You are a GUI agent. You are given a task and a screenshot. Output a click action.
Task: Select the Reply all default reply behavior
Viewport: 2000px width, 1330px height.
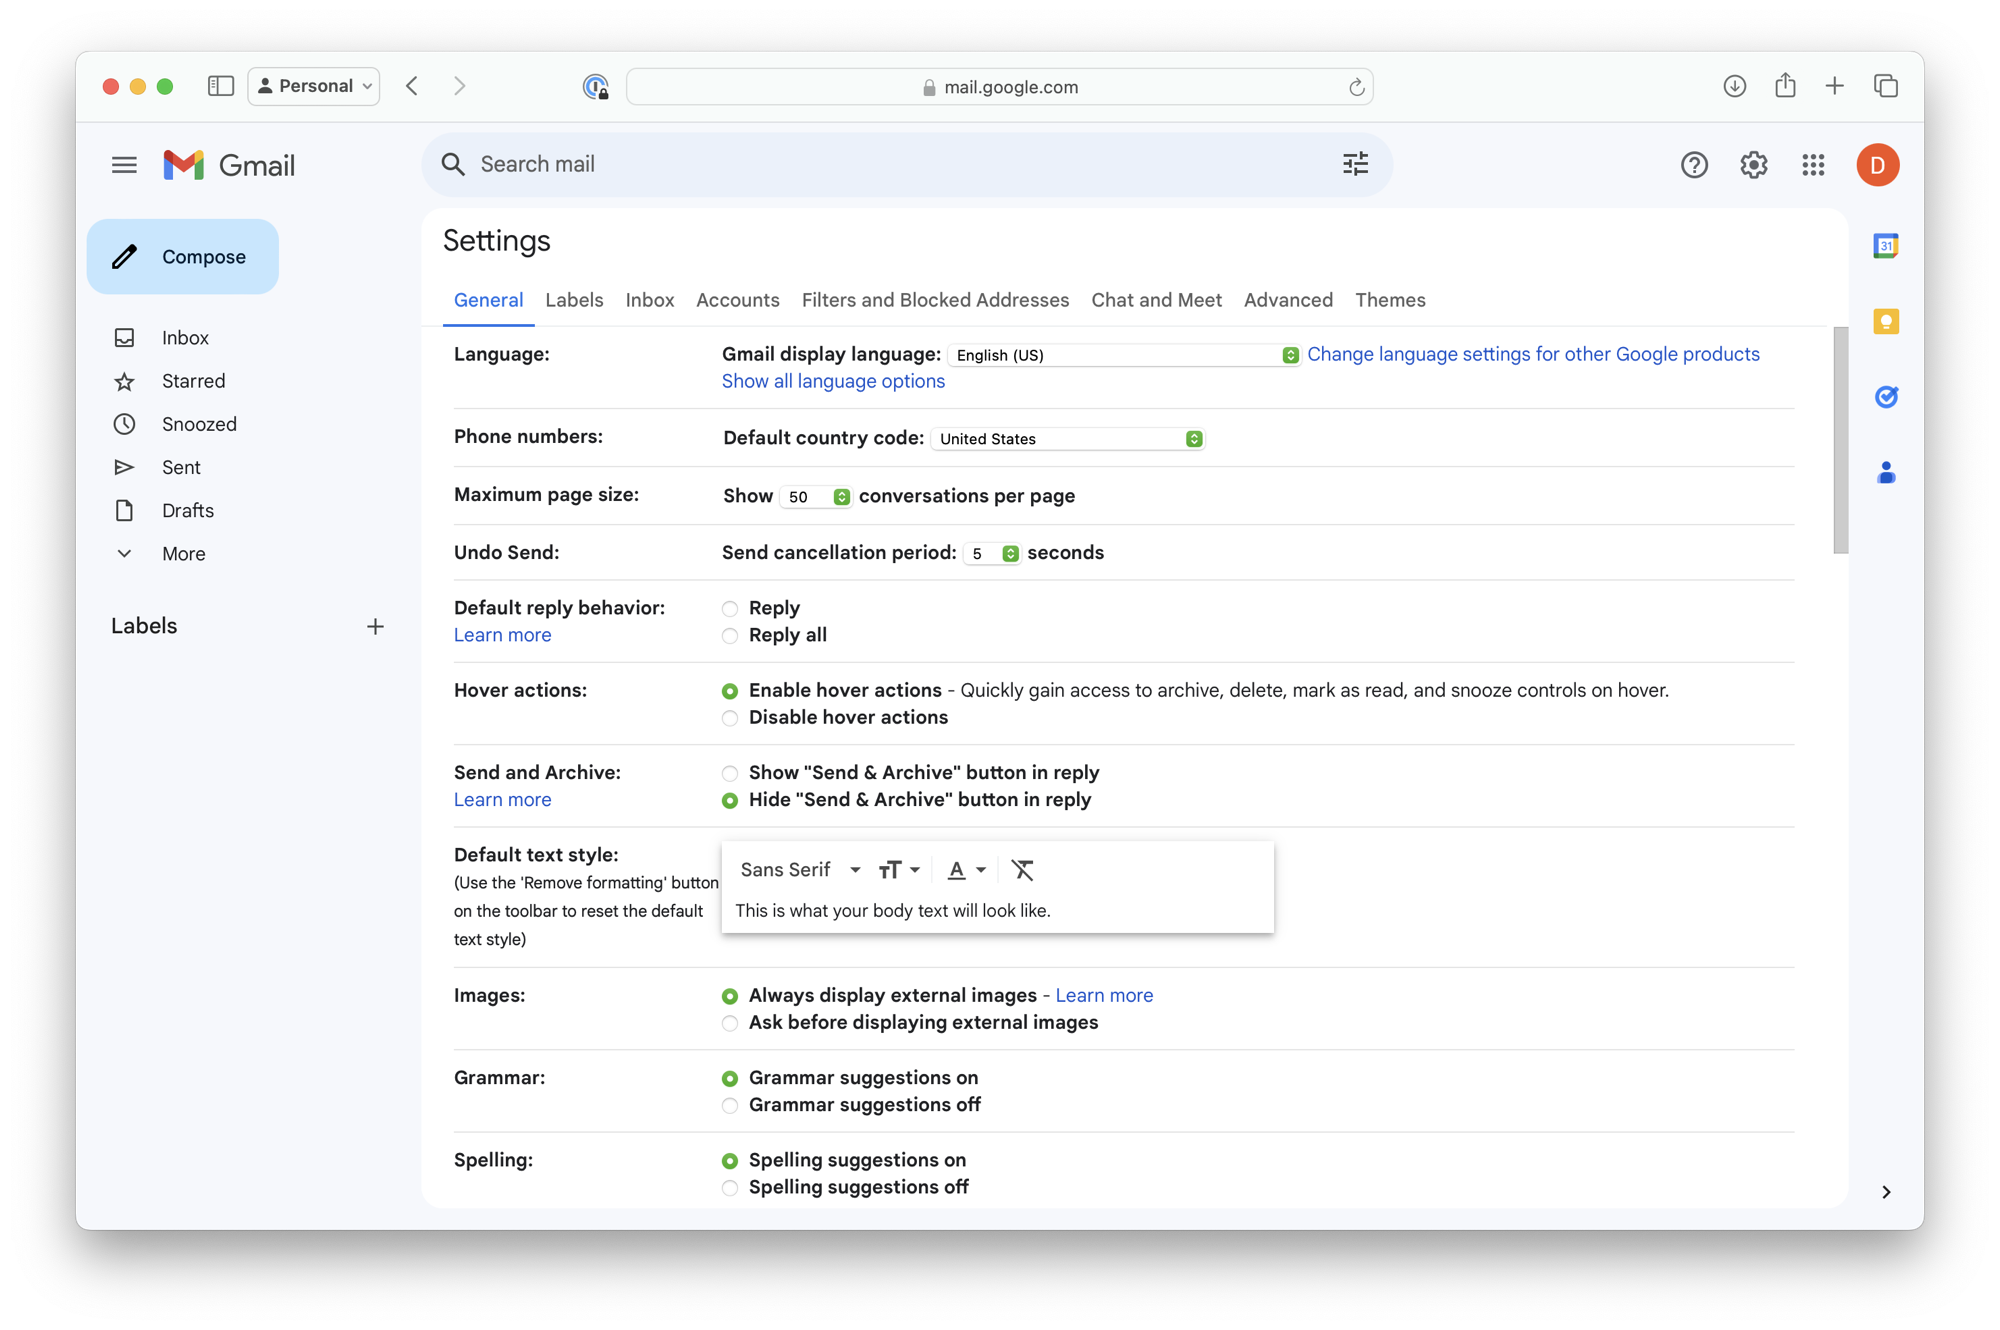coord(730,635)
